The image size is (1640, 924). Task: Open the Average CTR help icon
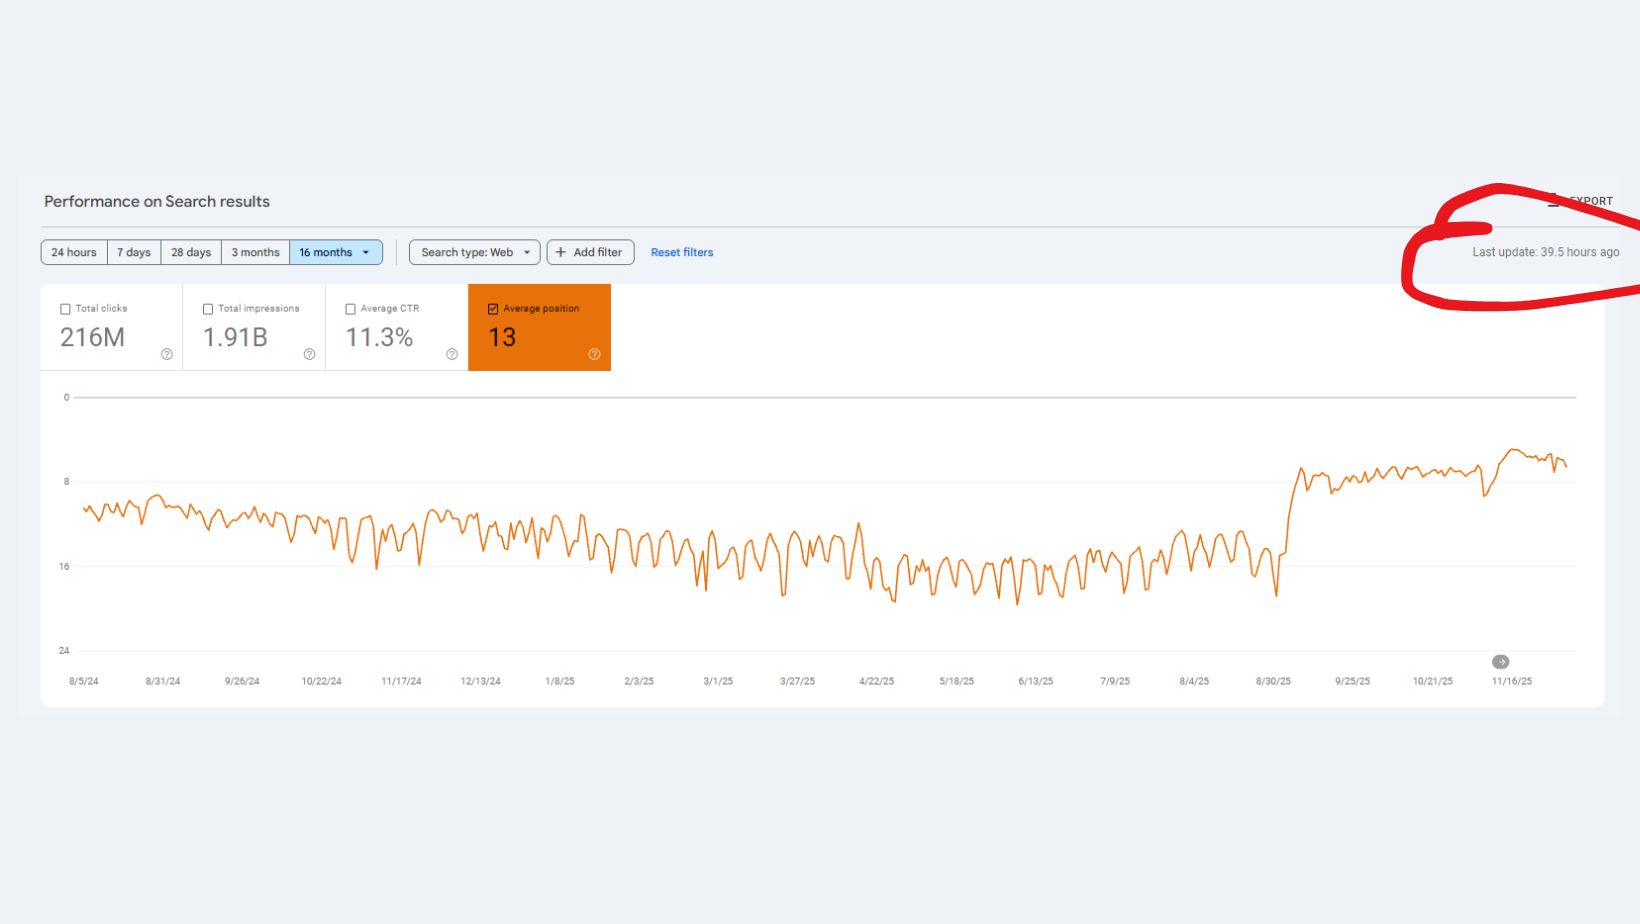[x=452, y=354]
